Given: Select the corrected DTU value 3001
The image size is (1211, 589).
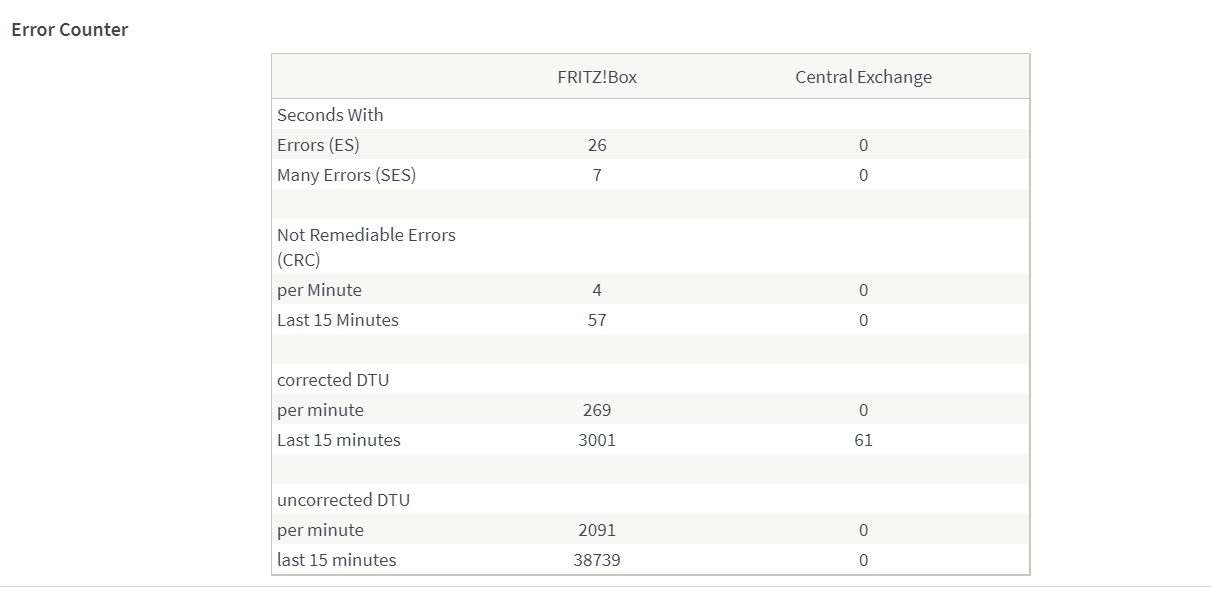Looking at the screenshot, I should 597,440.
